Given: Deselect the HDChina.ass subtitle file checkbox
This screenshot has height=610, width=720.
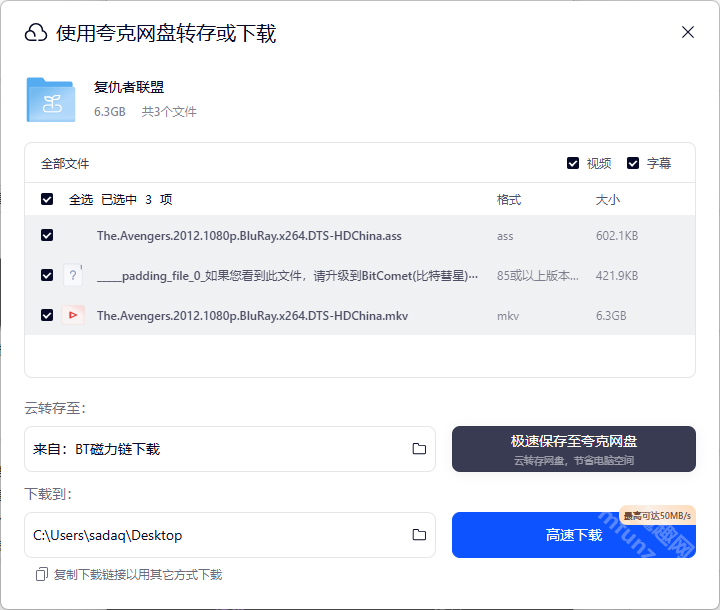Looking at the screenshot, I should coord(47,236).
